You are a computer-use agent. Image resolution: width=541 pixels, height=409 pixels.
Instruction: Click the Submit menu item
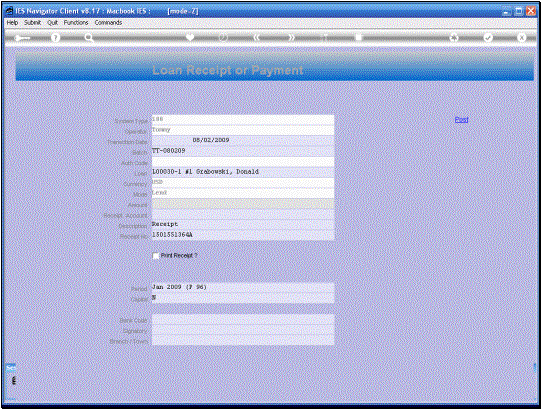[x=32, y=22]
